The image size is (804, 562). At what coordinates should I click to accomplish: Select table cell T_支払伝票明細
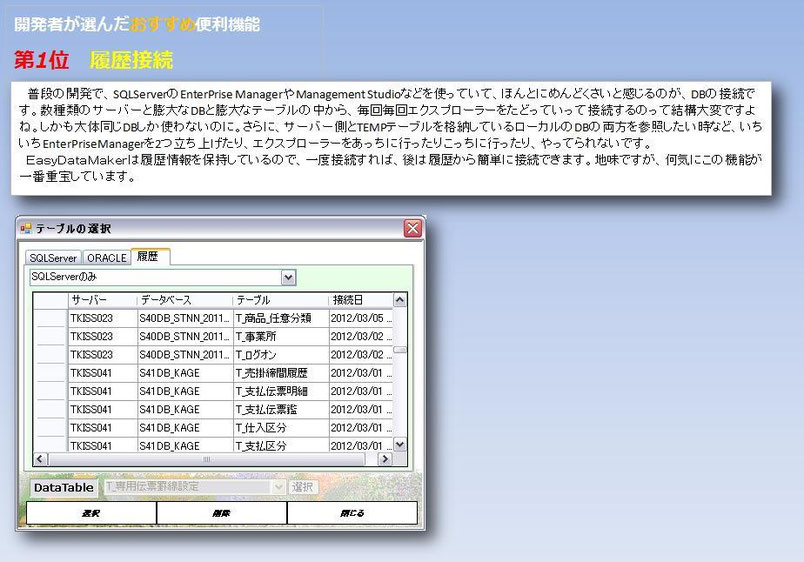point(281,391)
